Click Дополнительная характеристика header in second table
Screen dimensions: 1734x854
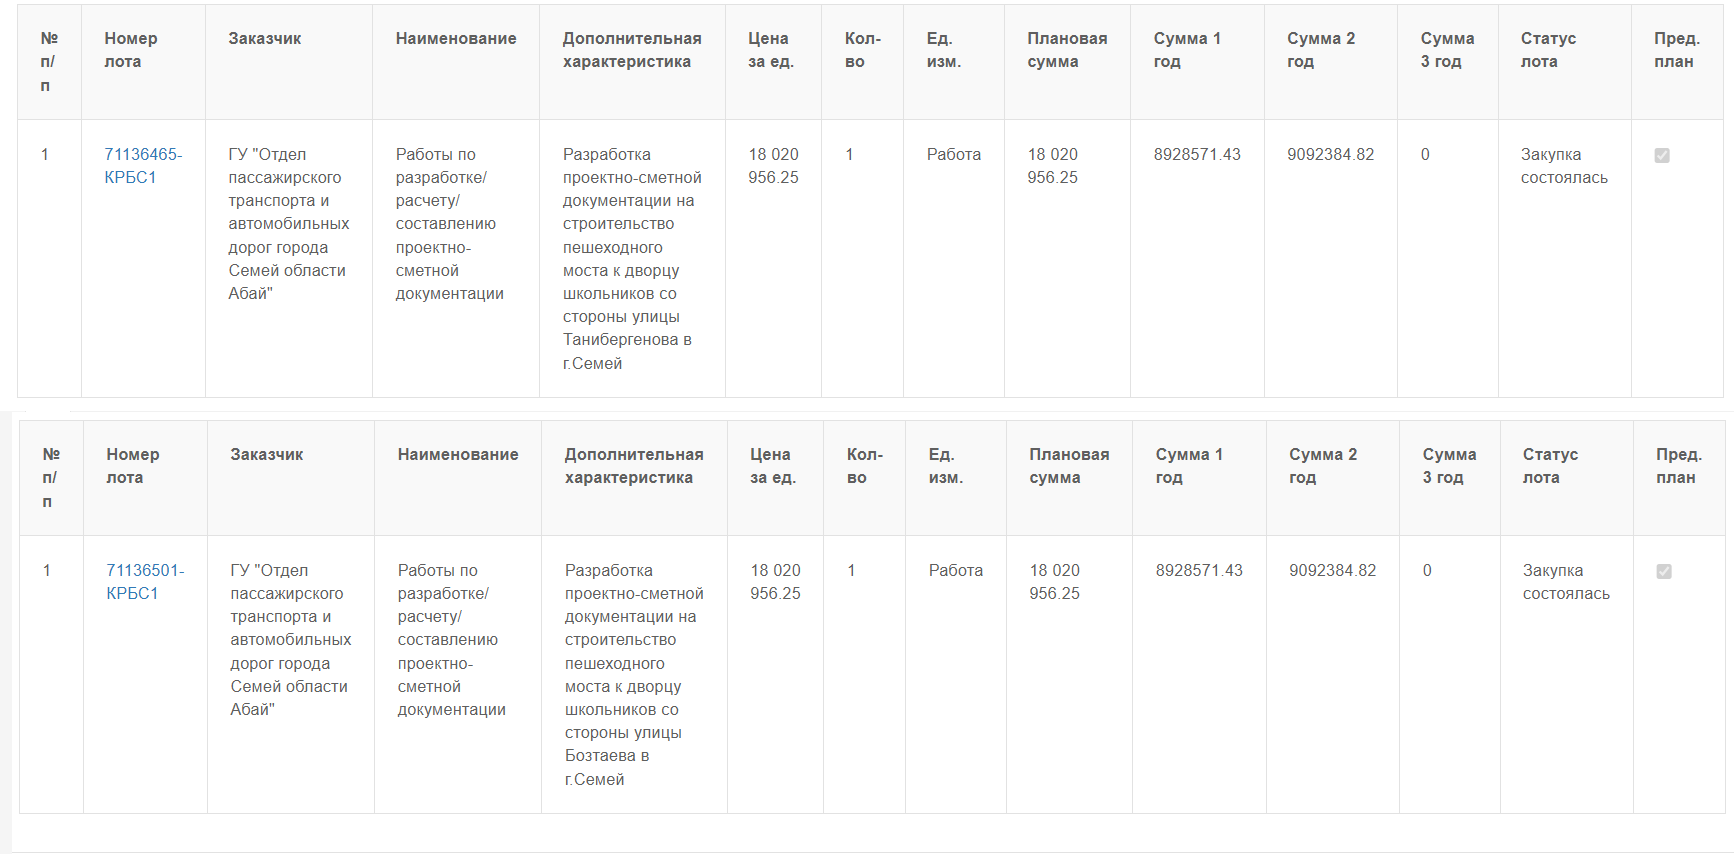click(634, 466)
